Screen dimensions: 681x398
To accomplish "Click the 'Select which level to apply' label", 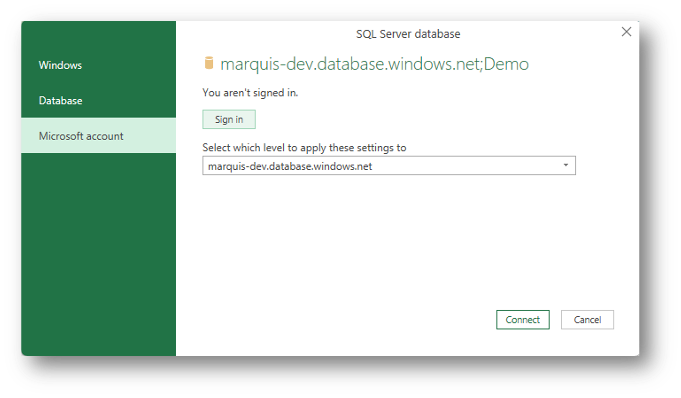I will 304,148.
